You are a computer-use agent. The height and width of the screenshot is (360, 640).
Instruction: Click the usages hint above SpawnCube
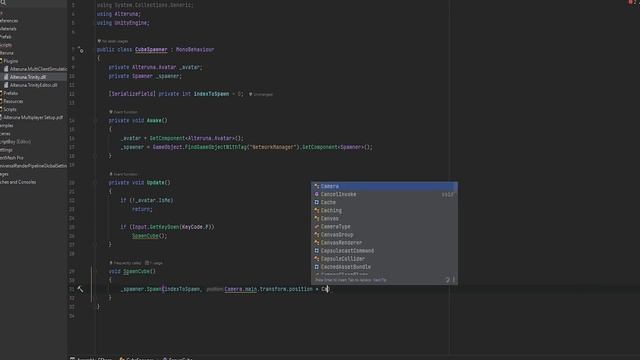pos(154,263)
